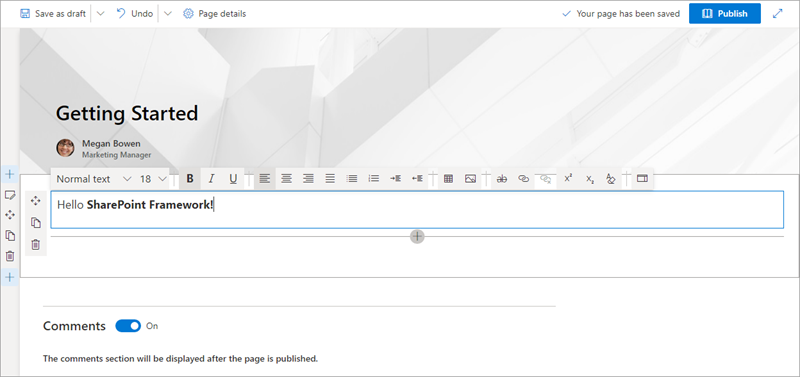
Task: Expand Save as draft options arrow
Action: click(x=101, y=14)
